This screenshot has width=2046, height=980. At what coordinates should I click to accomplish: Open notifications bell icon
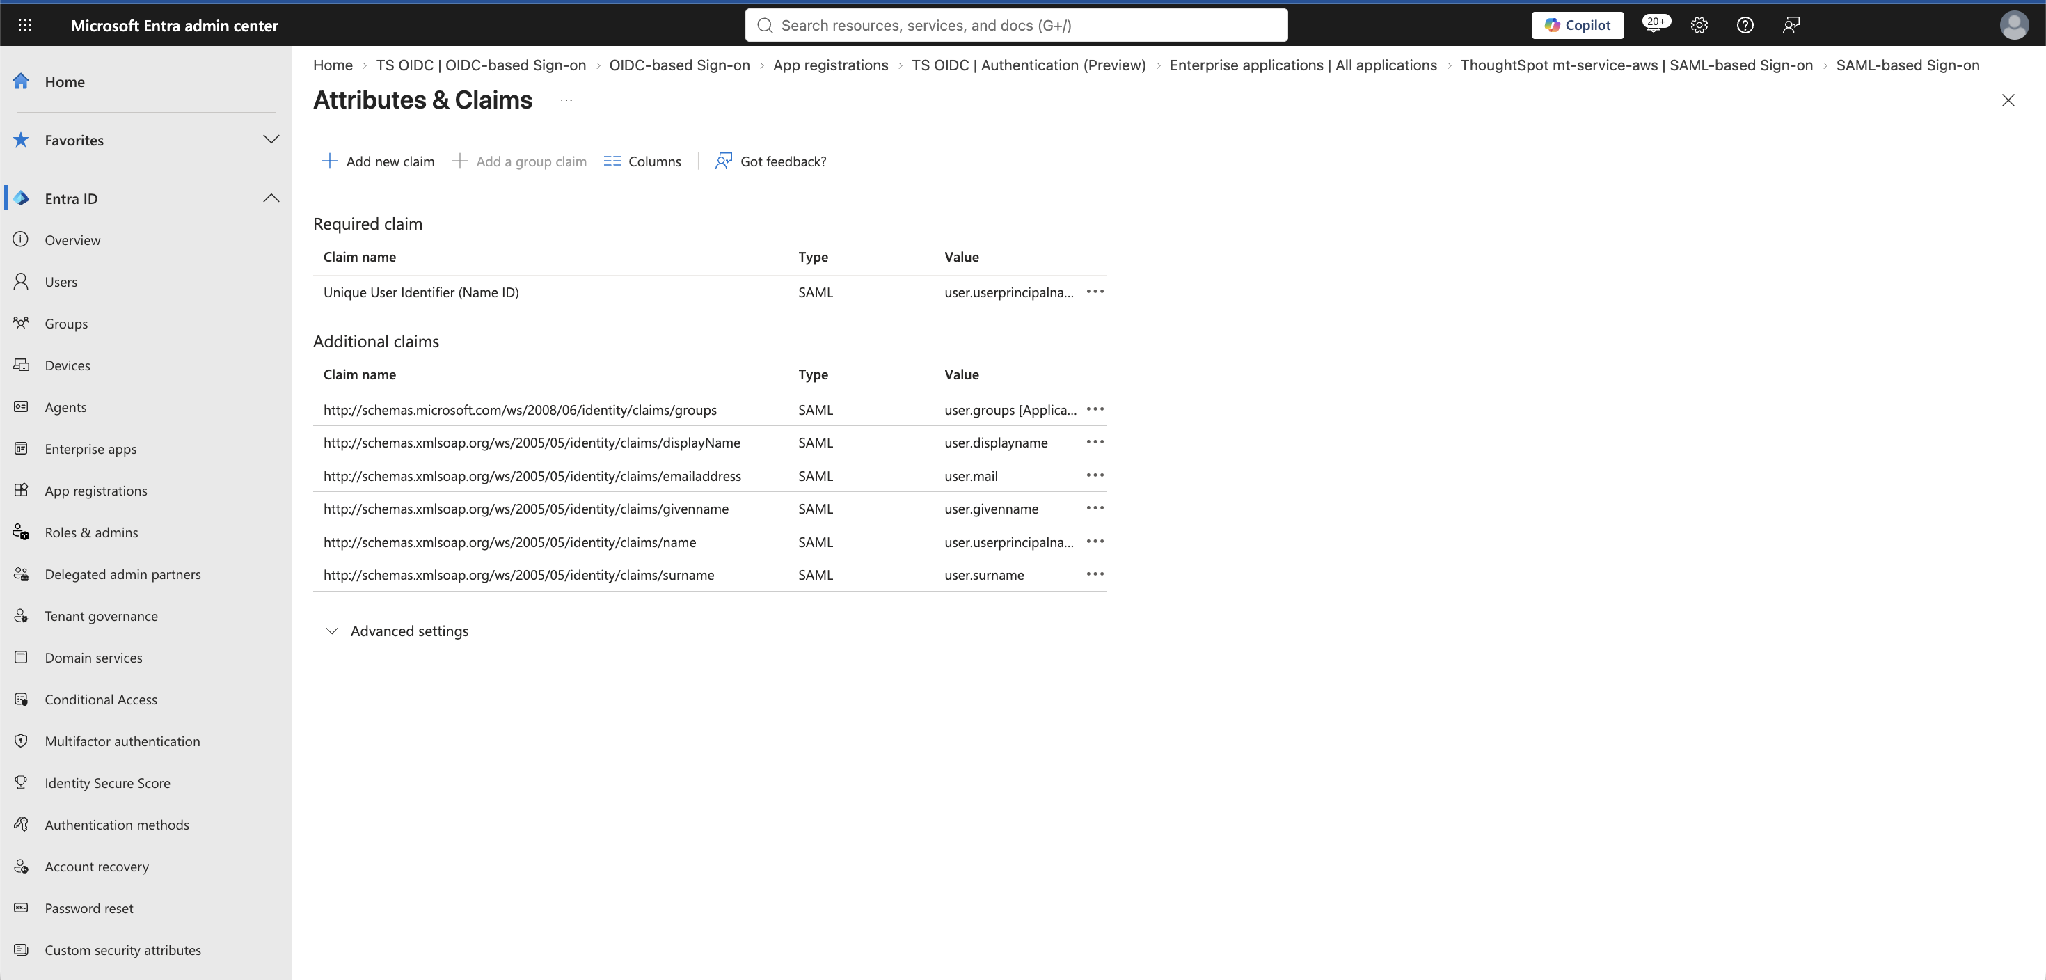(1655, 24)
